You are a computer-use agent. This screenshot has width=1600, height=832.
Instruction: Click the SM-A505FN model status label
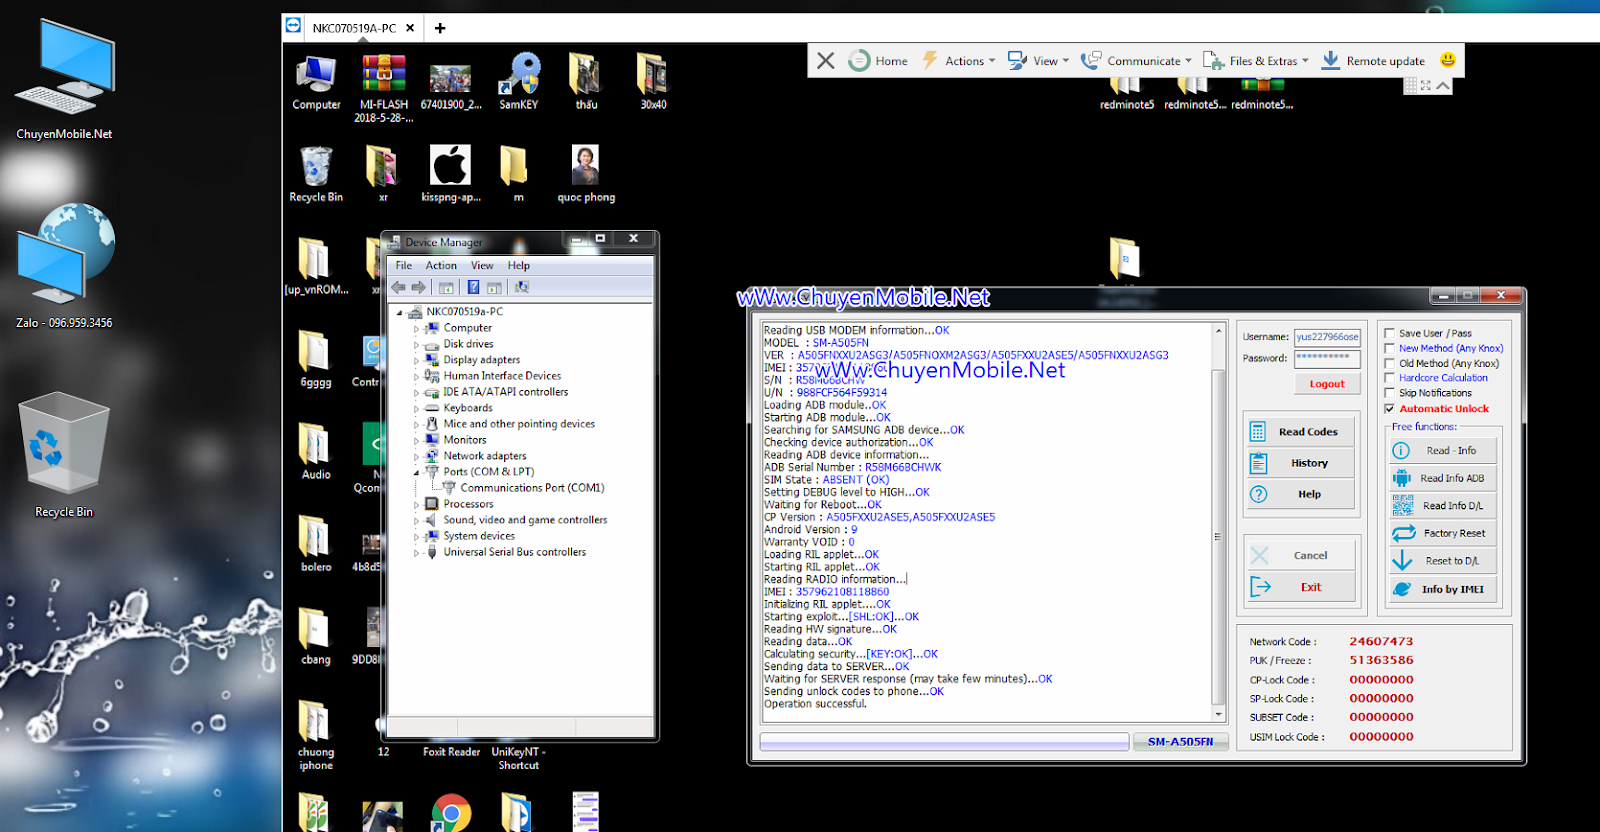pos(1180,742)
